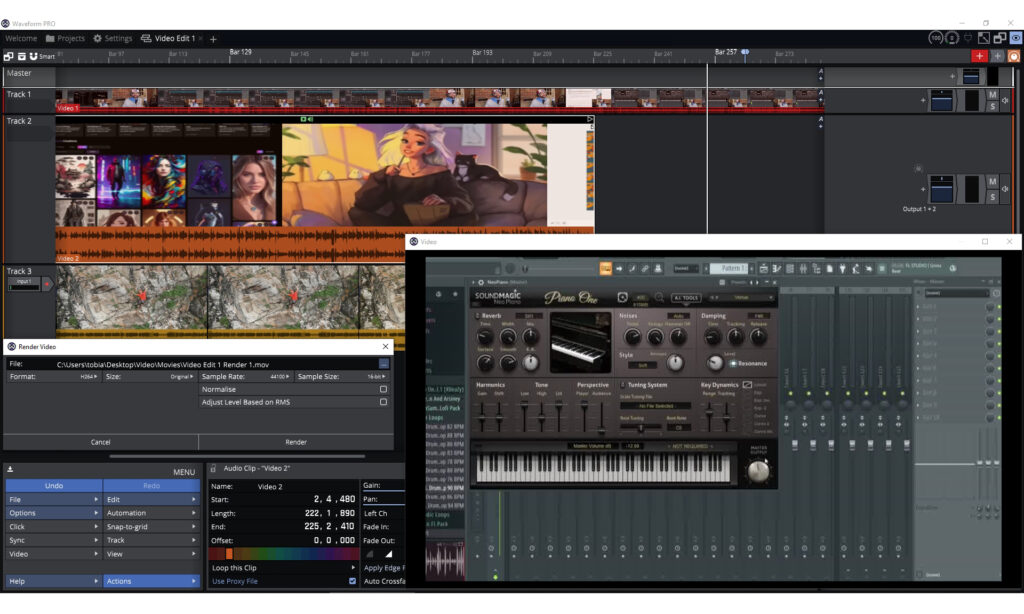Open the Snap-to-grid menu
The image size is (1024, 614).
point(152,527)
